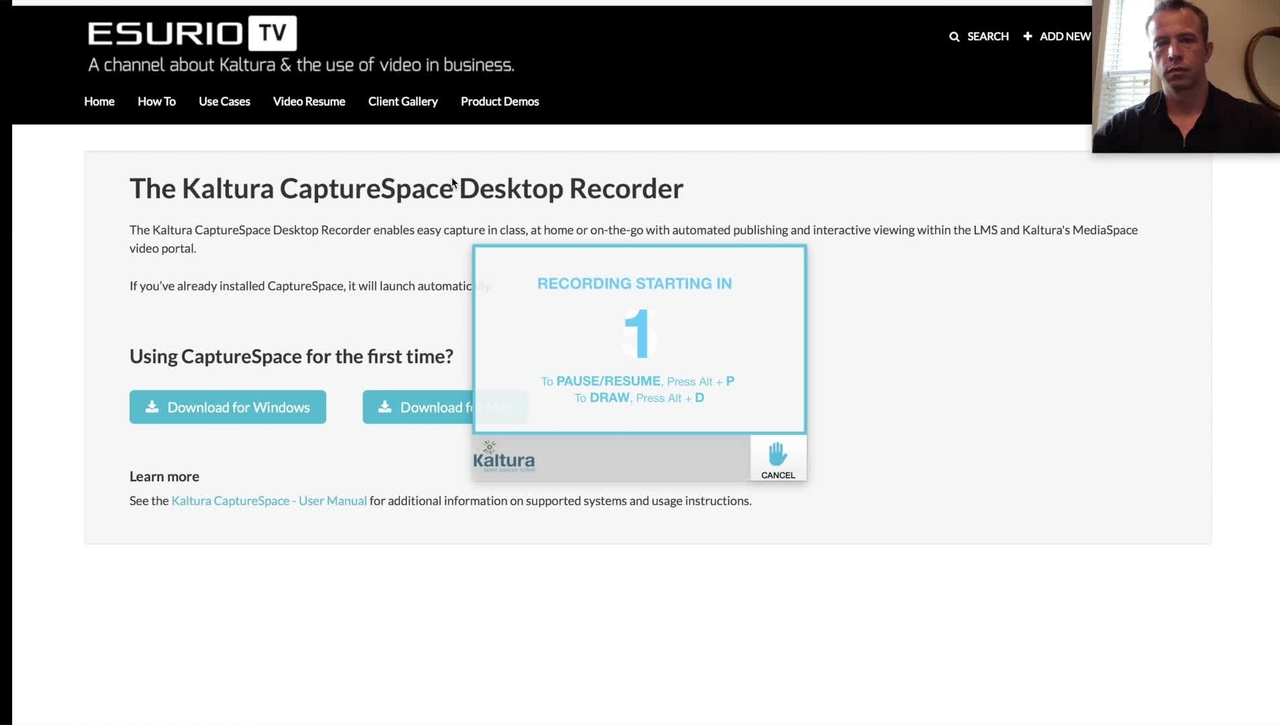1280x725 pixels.
Task: Click the 'RECORDING STARTING IN' text
Action: coord(635,283)
